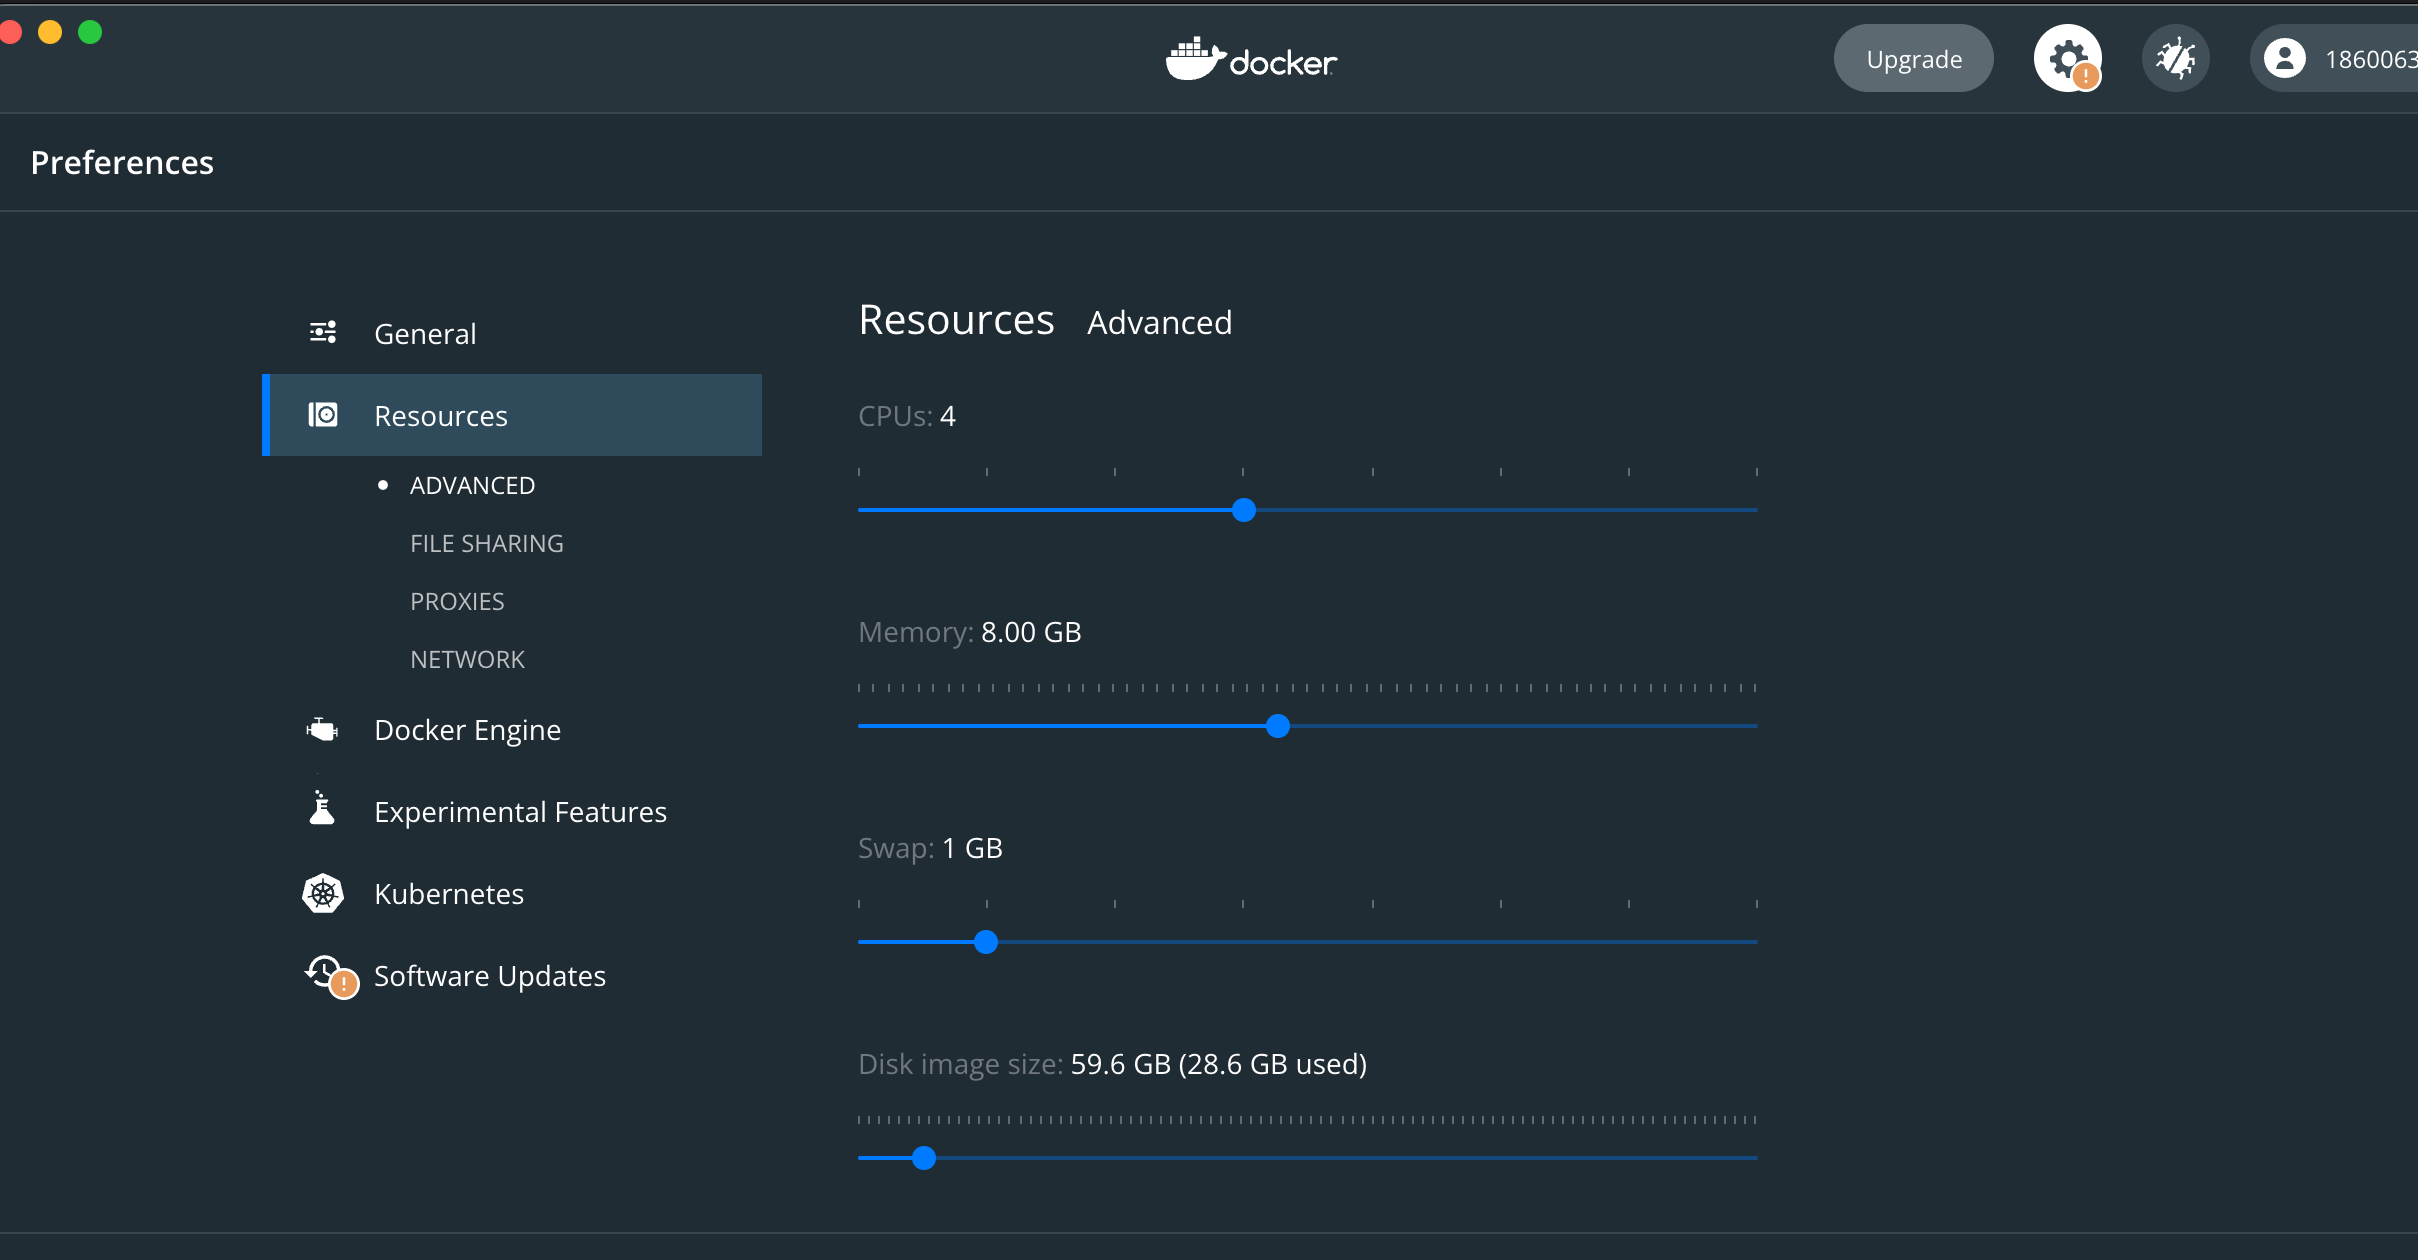The width and height of the screenshot is (2418, 1260).
Task: Open the NETWORK resources settings
Action: 467,658
